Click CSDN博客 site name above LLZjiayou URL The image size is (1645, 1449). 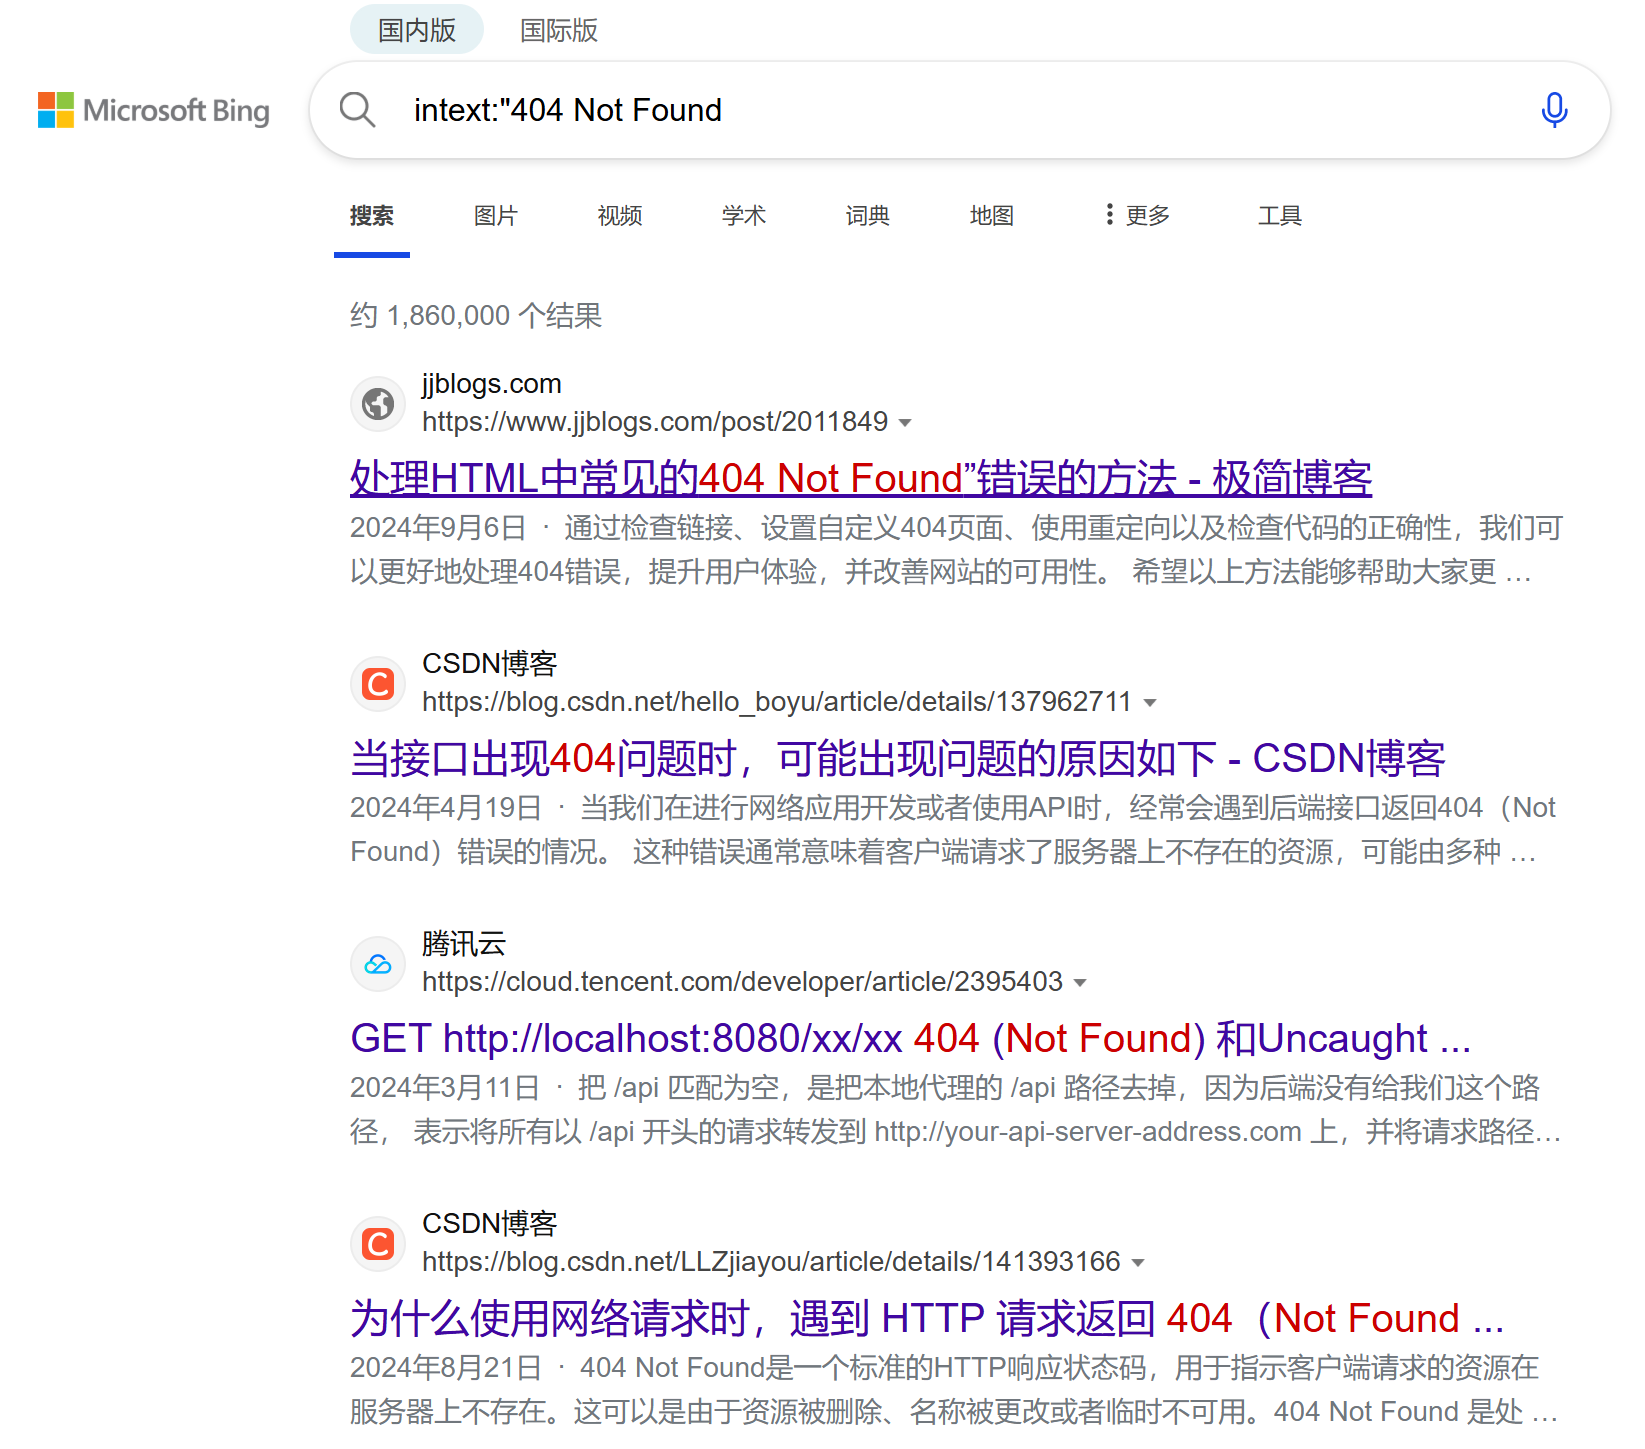pyautogui.click(x=490, y=1224)
